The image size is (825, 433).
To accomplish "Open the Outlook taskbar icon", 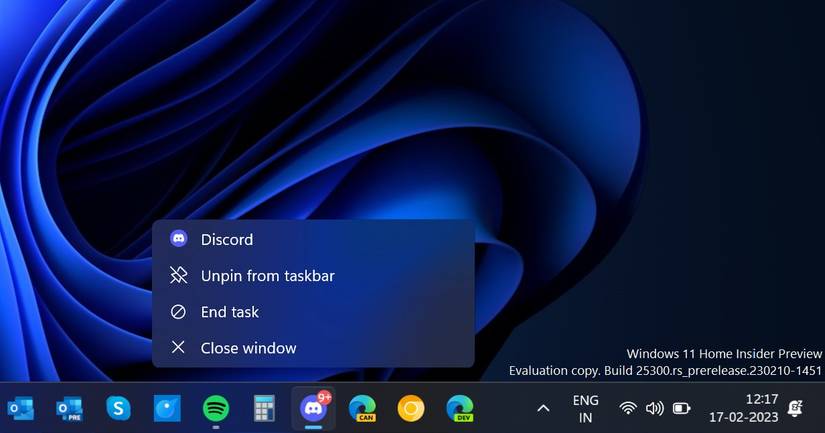I will [x=21, y=408].
